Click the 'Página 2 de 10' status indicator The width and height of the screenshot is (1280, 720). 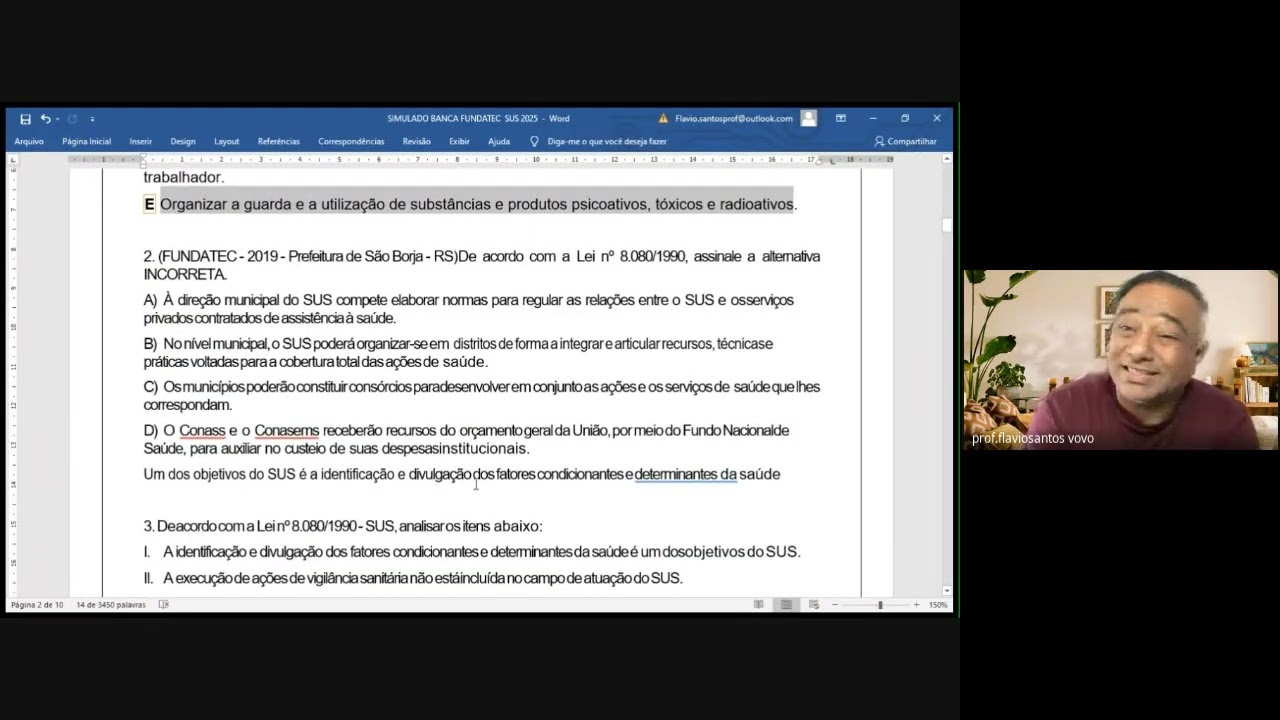pos(37,605)
